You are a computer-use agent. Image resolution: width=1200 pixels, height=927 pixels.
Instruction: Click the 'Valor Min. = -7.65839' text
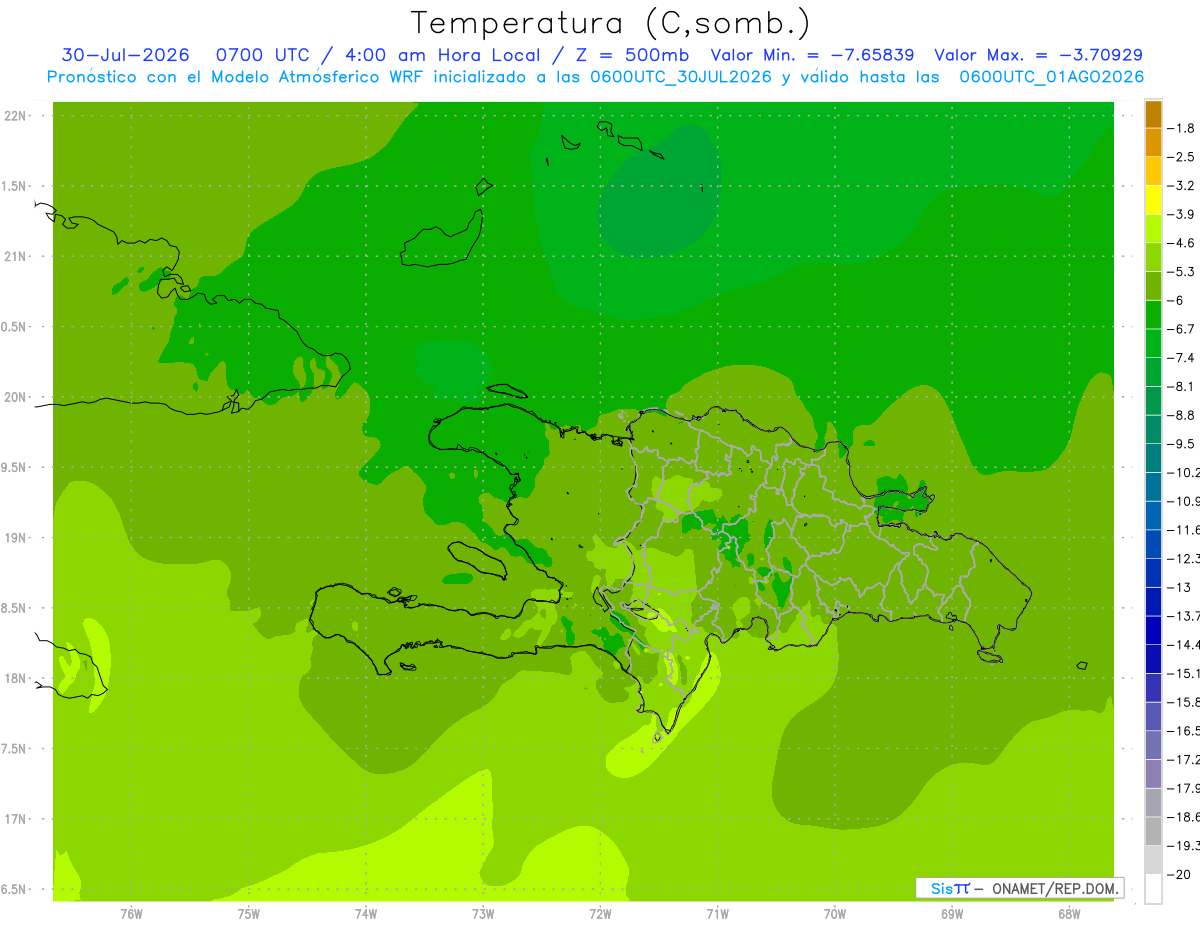pyautogui.click(x=812, y=55)
